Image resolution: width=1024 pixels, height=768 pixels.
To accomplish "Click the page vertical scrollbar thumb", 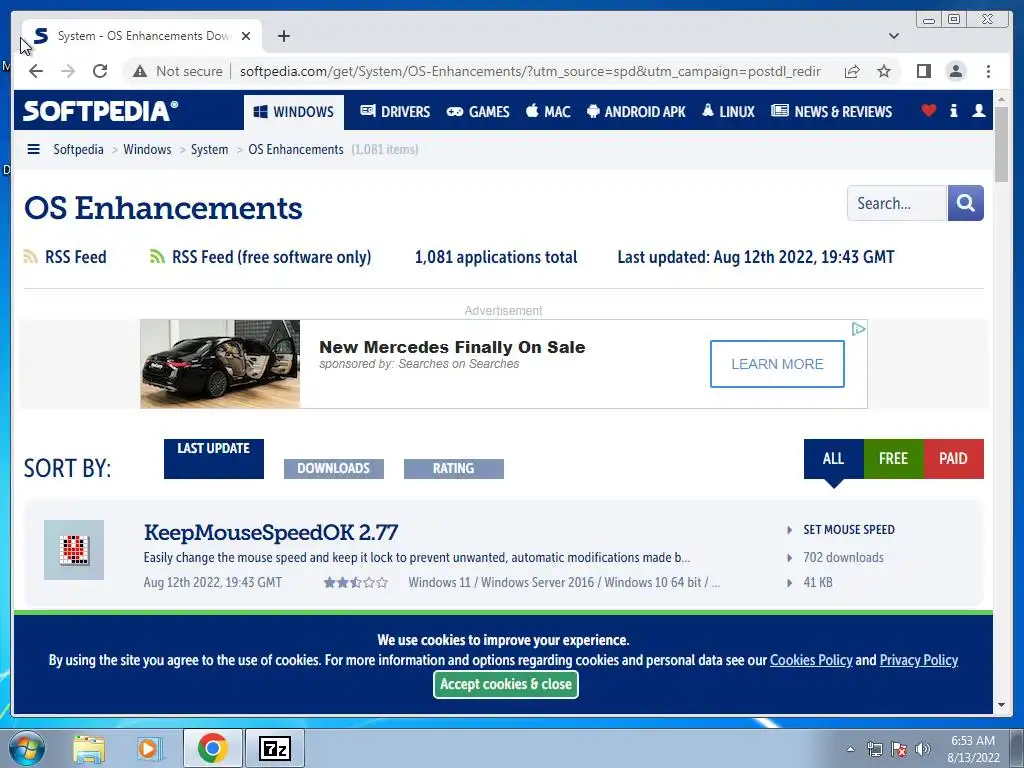I will click(1002, 144).
